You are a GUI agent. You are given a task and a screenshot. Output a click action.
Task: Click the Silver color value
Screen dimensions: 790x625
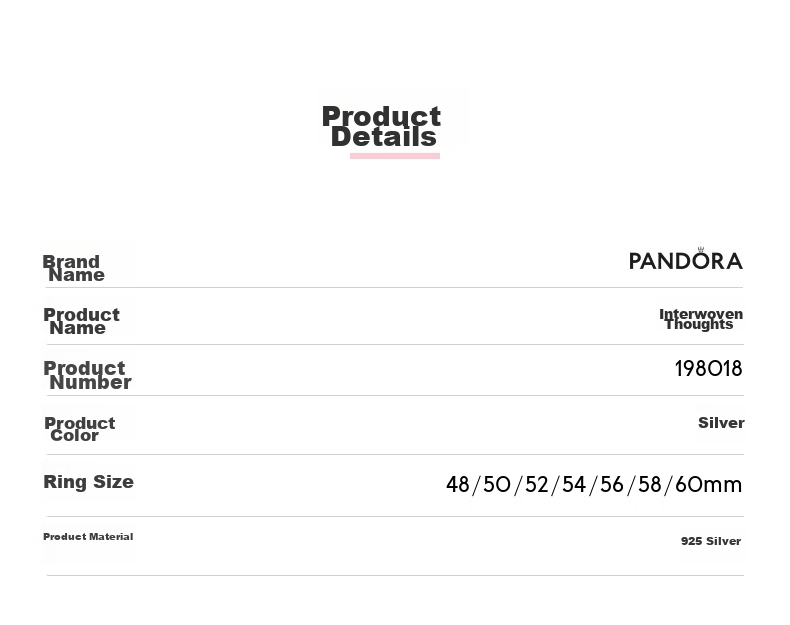[x=721, y=423]
